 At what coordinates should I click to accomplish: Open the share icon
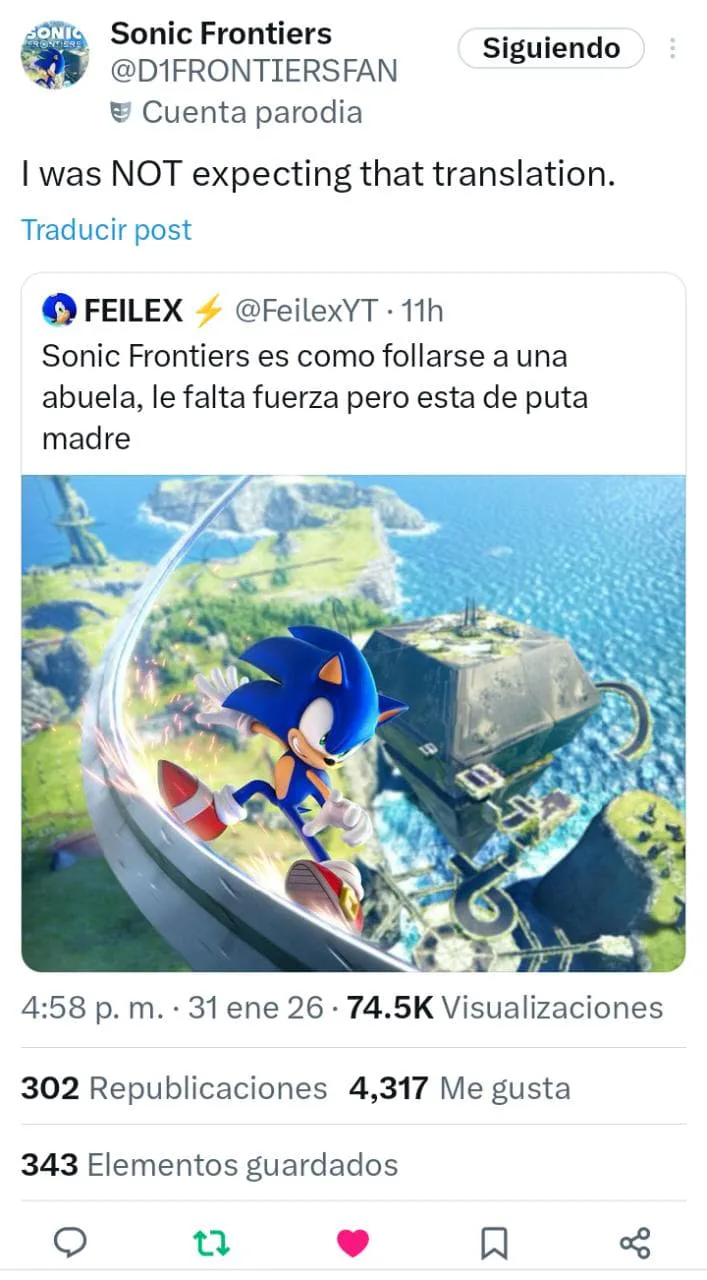pos(635,1243)
